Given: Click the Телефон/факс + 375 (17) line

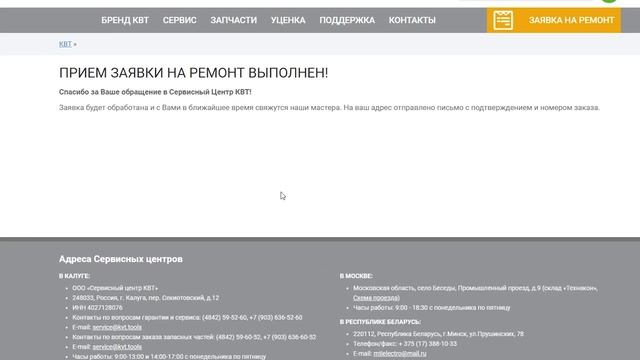Looking at the screenshot, I should coord(405,344).
